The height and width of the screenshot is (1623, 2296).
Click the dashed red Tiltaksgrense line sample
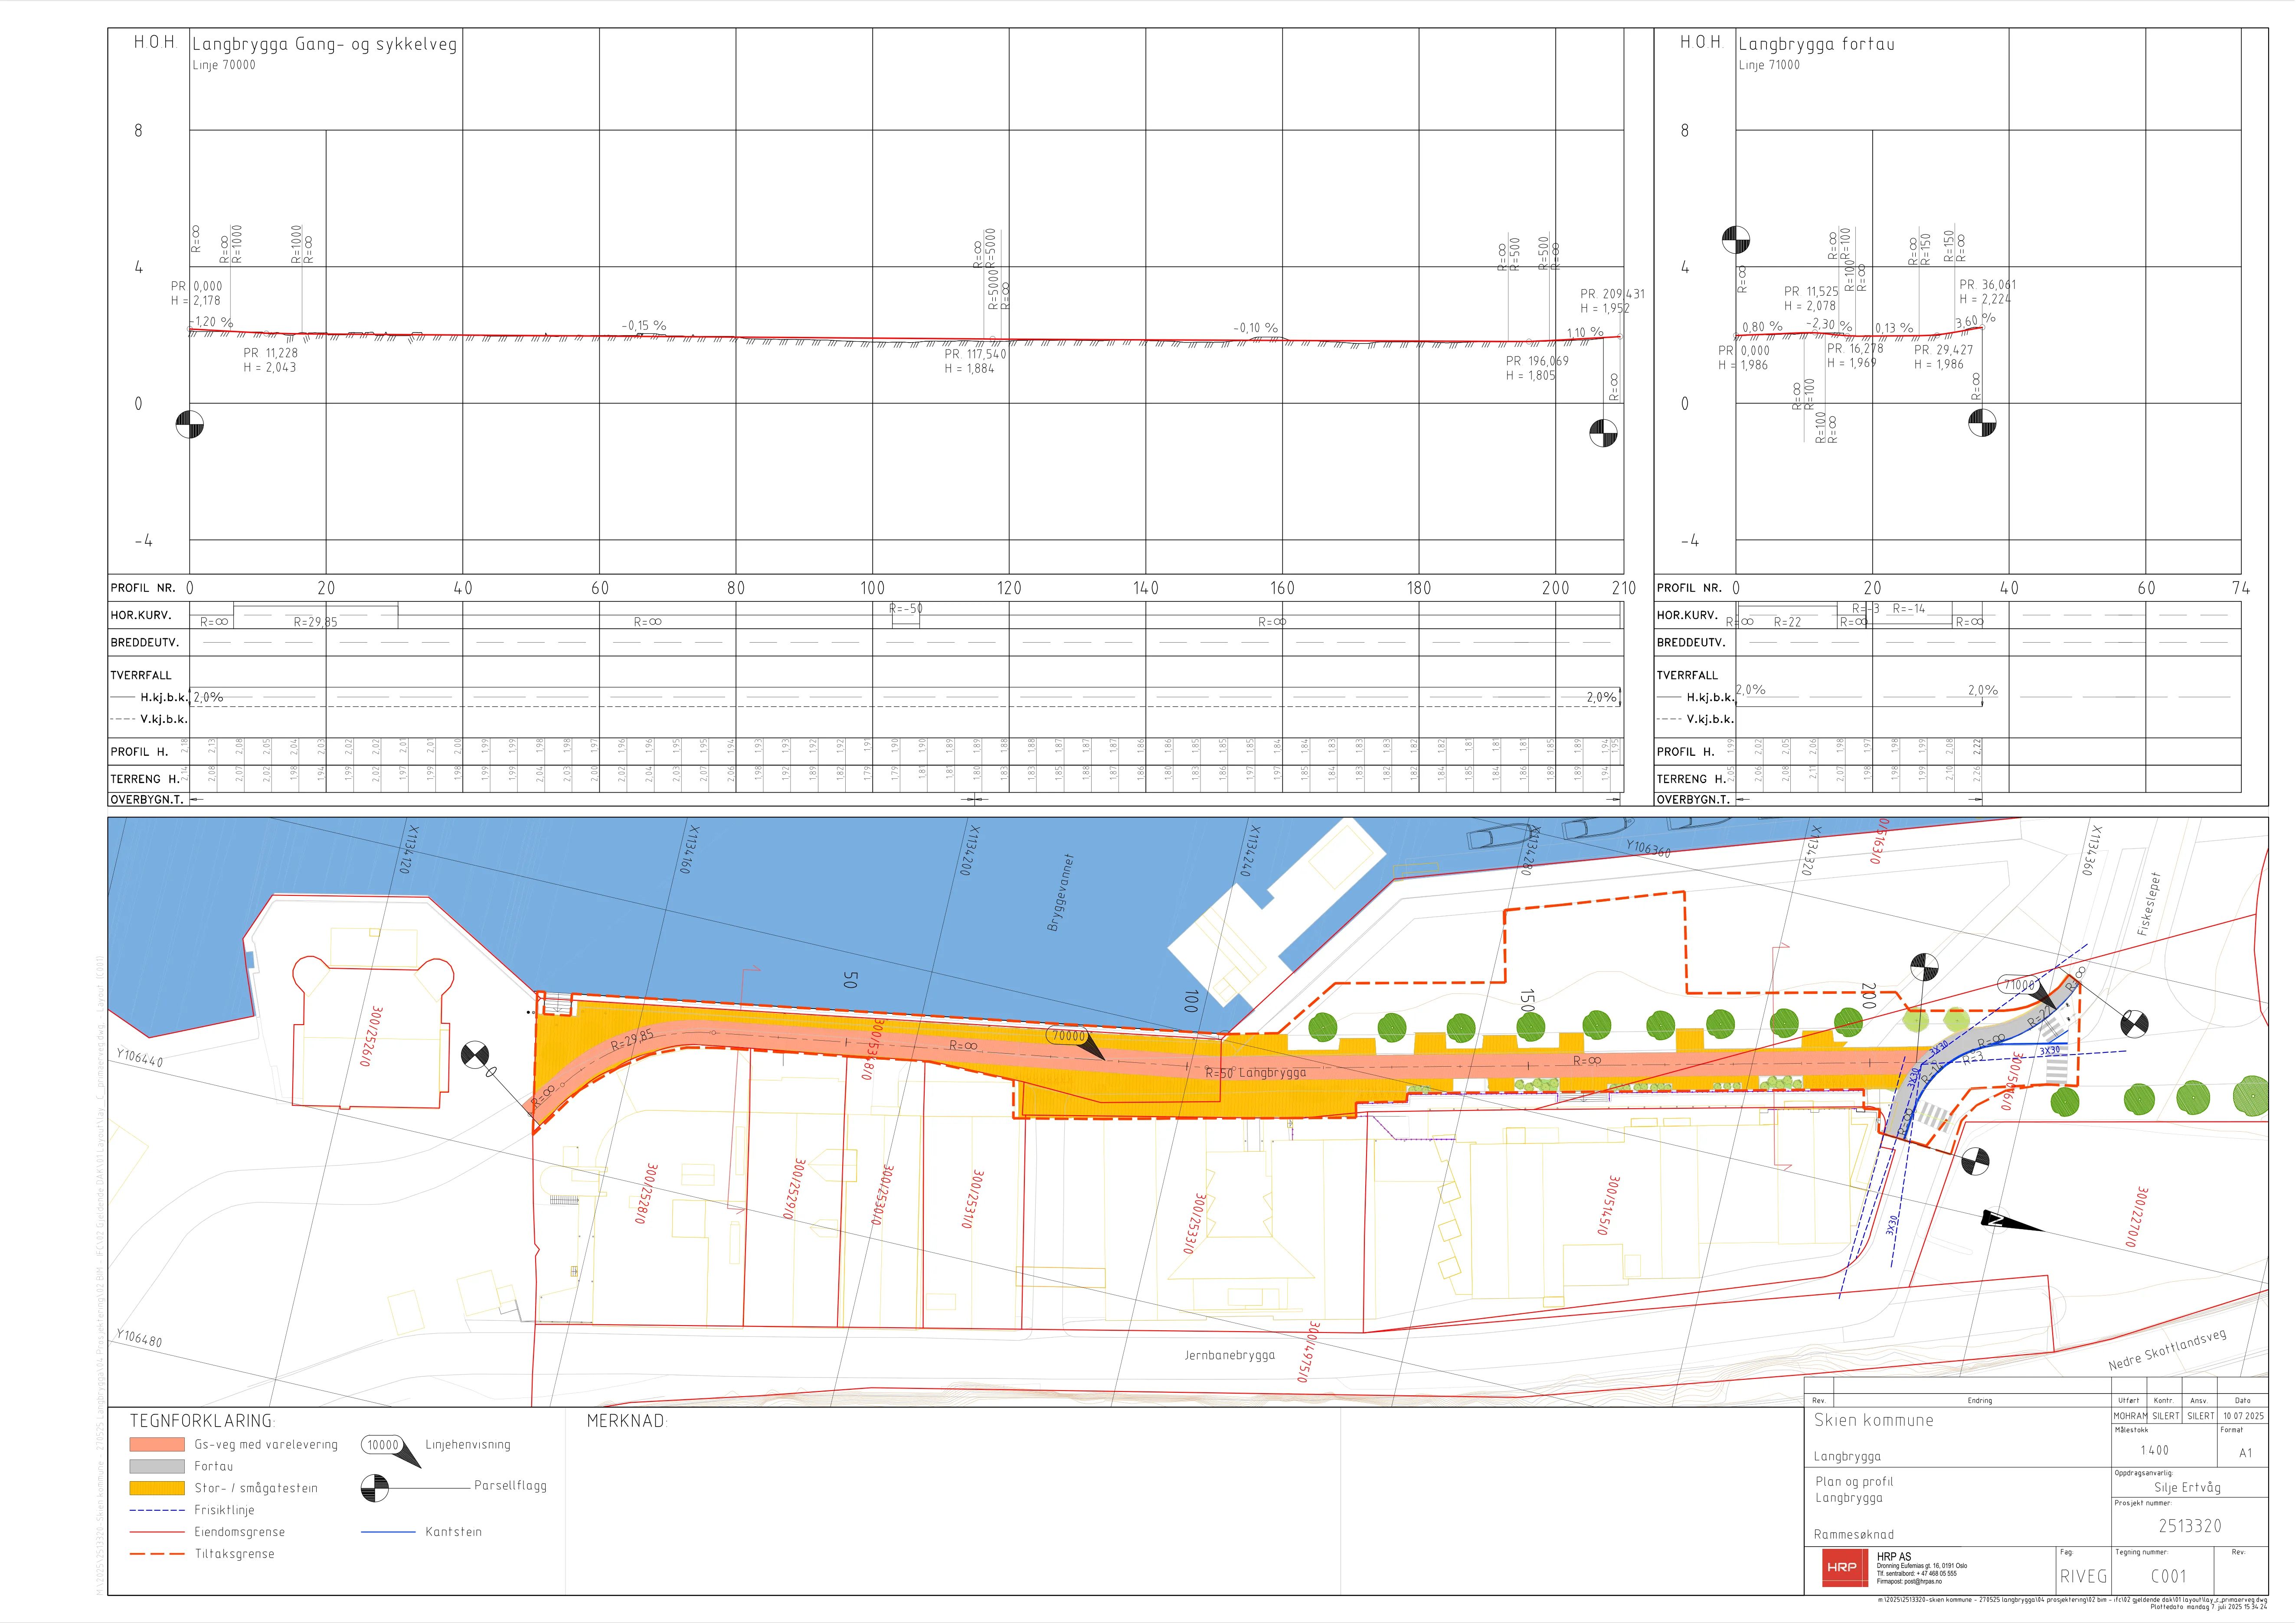pos(157,1554)
